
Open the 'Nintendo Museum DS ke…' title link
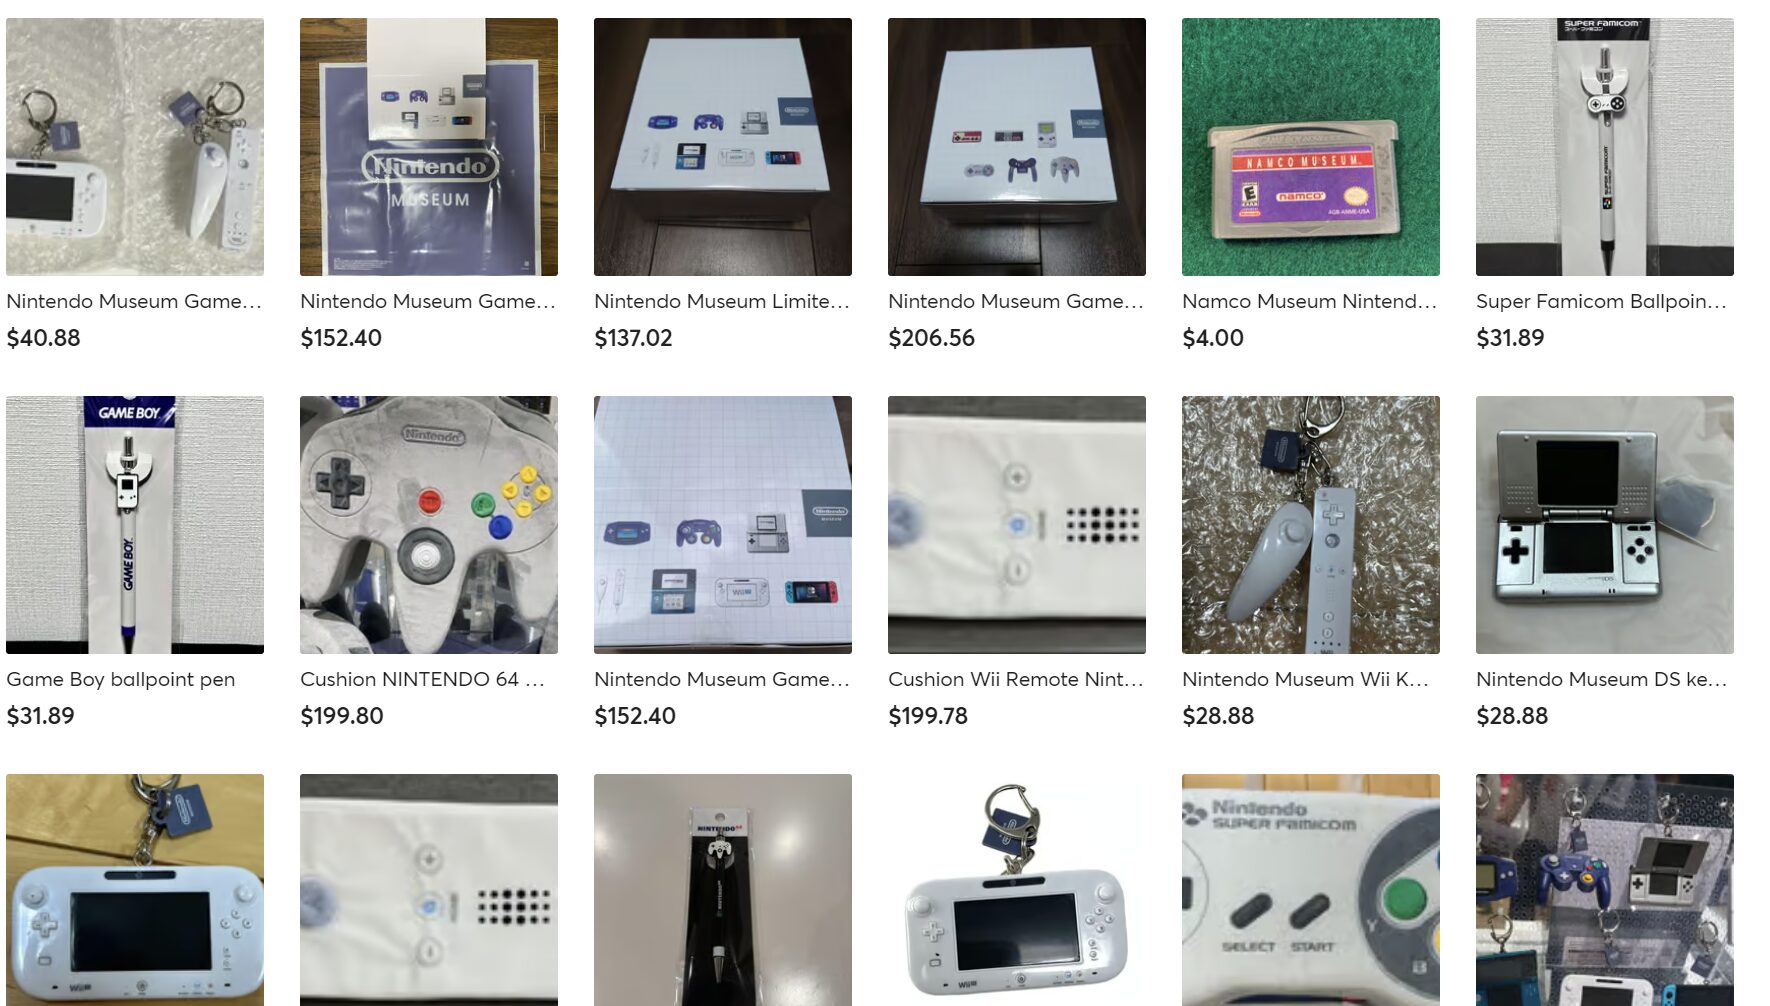tap(1601, 679)
